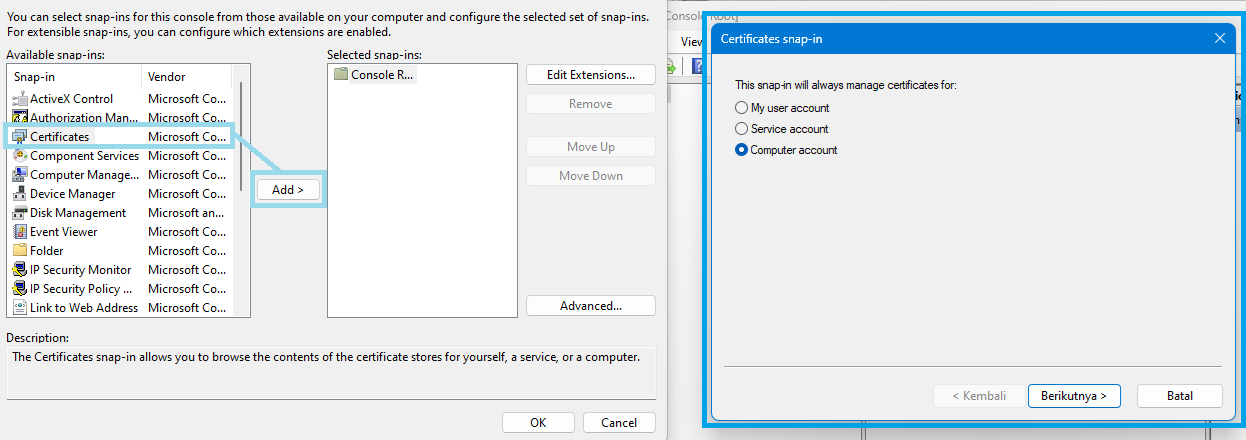
Task: Select 'Disk Management' row text
Action: [78, 213]
